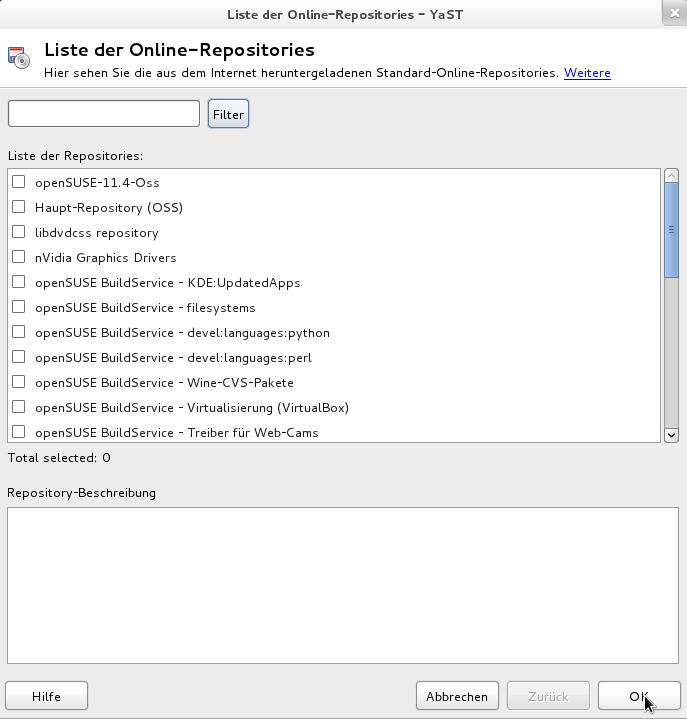The width and height of the screenshot is (687, 719).
Task: Select 'Virtualisierung (VirtualBox)' row text
Action: [268, 408]
